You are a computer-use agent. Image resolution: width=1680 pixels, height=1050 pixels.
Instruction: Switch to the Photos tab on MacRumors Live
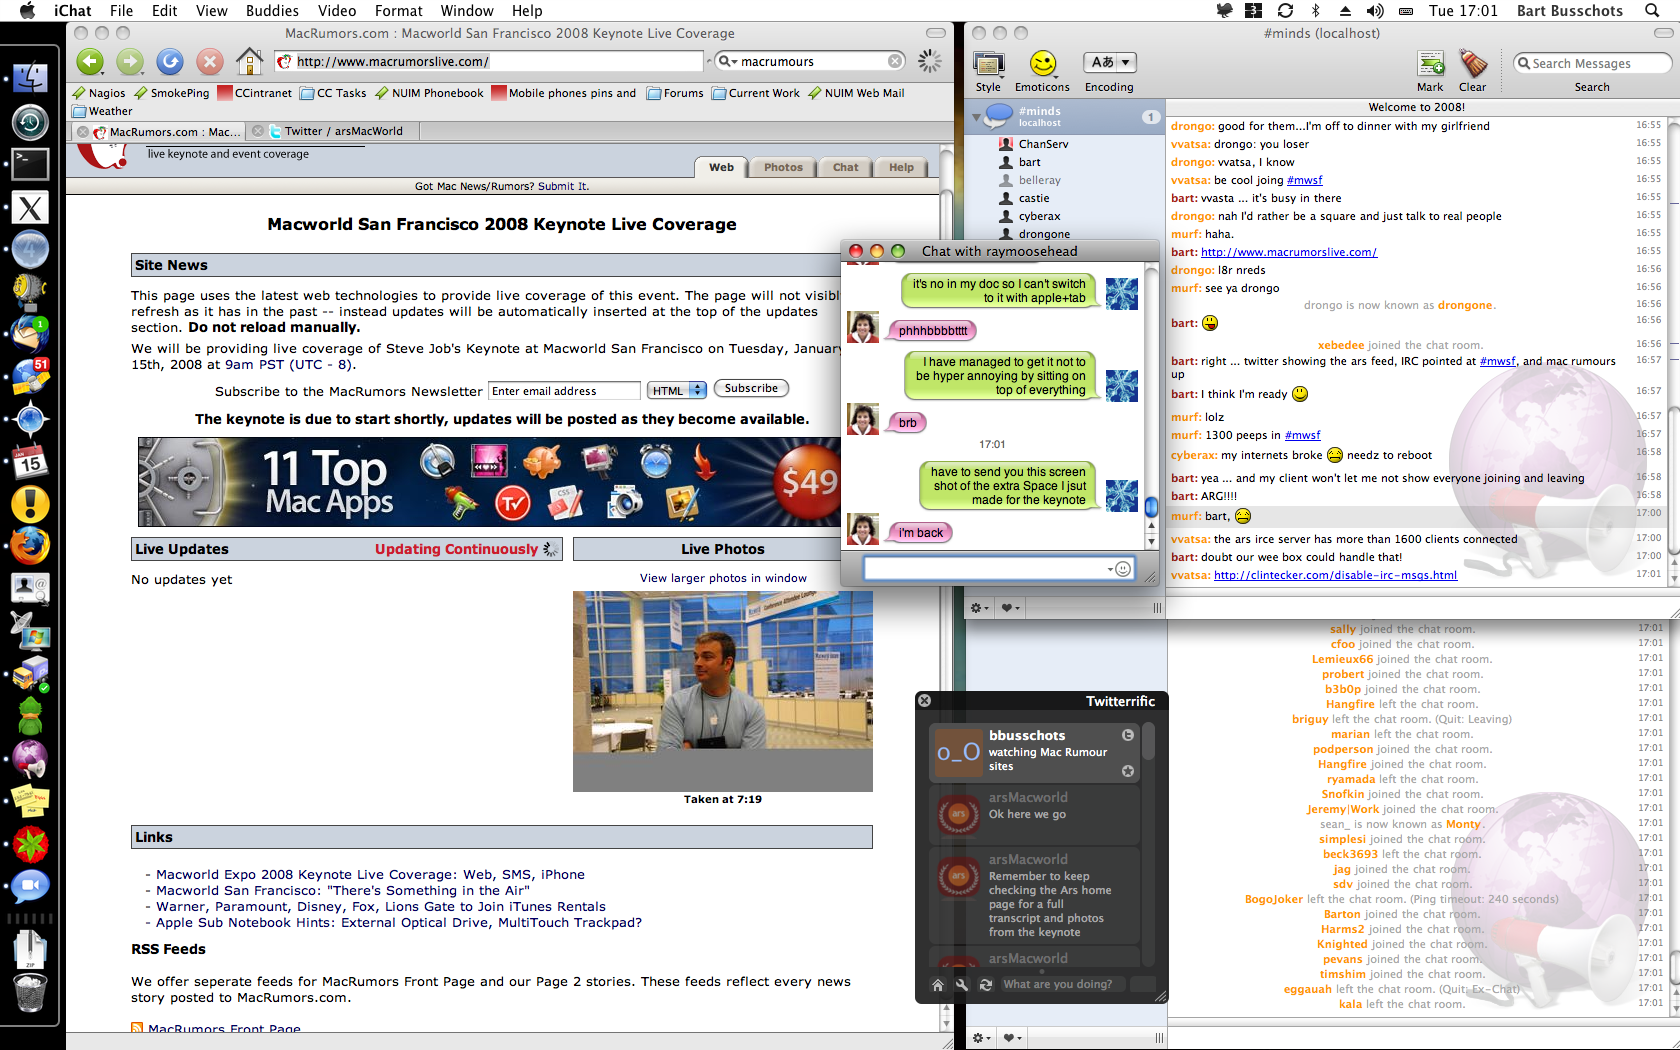pyautogui.click(x=783, y=167)
